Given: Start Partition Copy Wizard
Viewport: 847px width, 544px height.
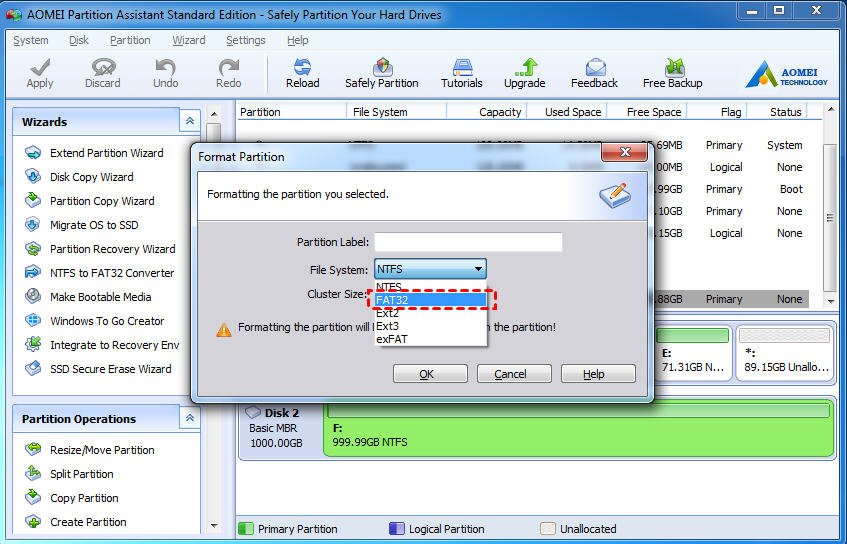Looking at the screenshot, I should click(x=90, y=201).
